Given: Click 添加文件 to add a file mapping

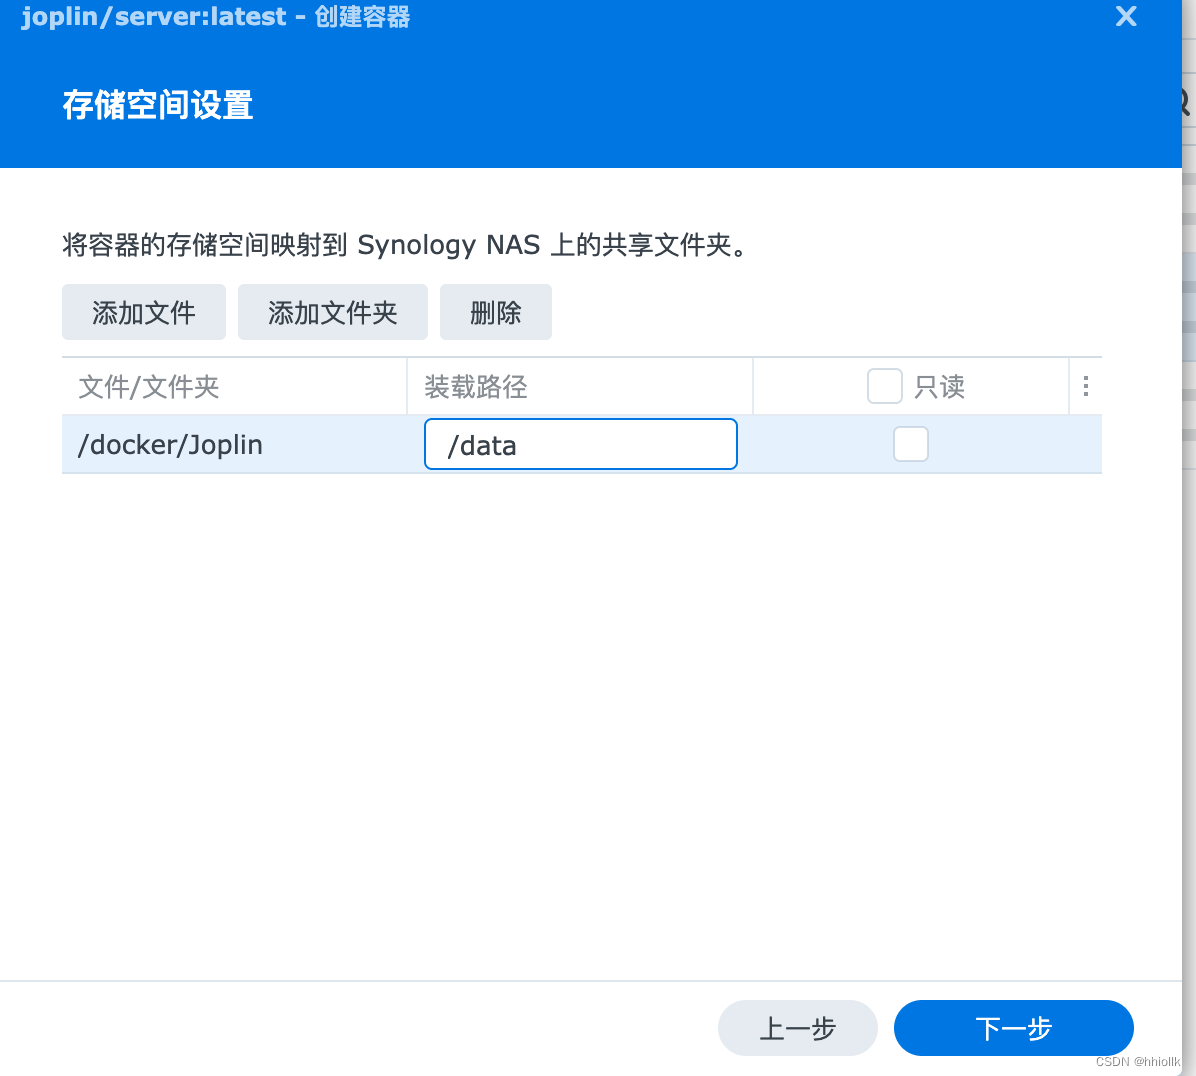Looking at the screenshot, I should tap(143, 311).
